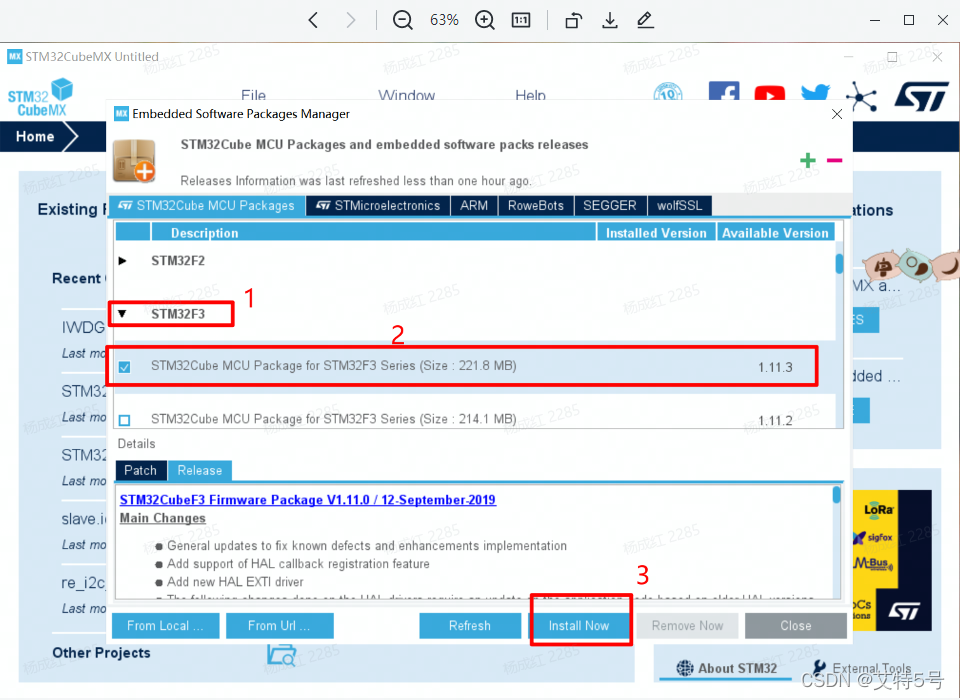Viewport: 960px width, 700px height.
Task: Switch to STMicroelectronics tab
Action: (x=378, y=206)
